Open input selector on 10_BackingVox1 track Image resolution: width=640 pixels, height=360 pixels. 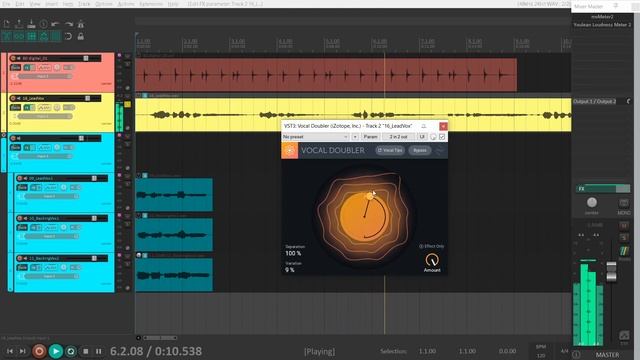[51, 236]
